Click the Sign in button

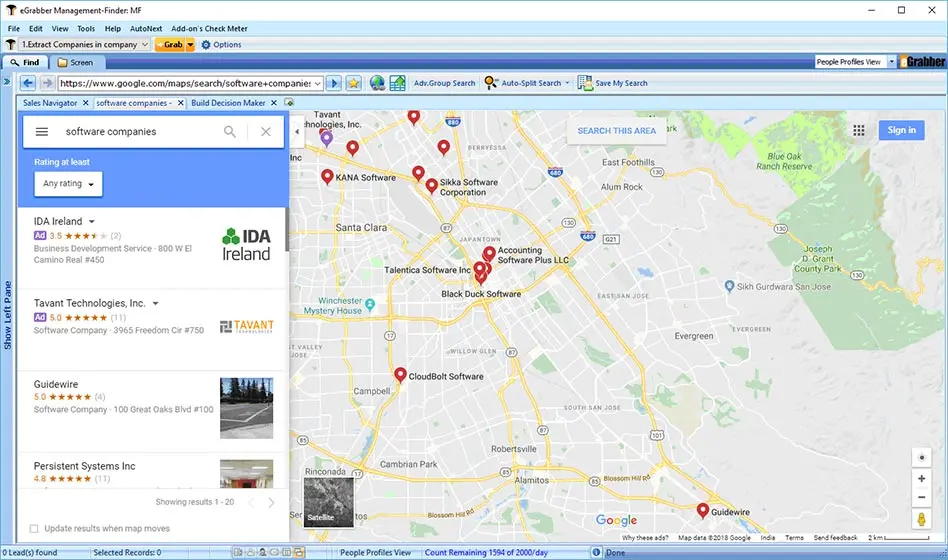click(901, 130)
